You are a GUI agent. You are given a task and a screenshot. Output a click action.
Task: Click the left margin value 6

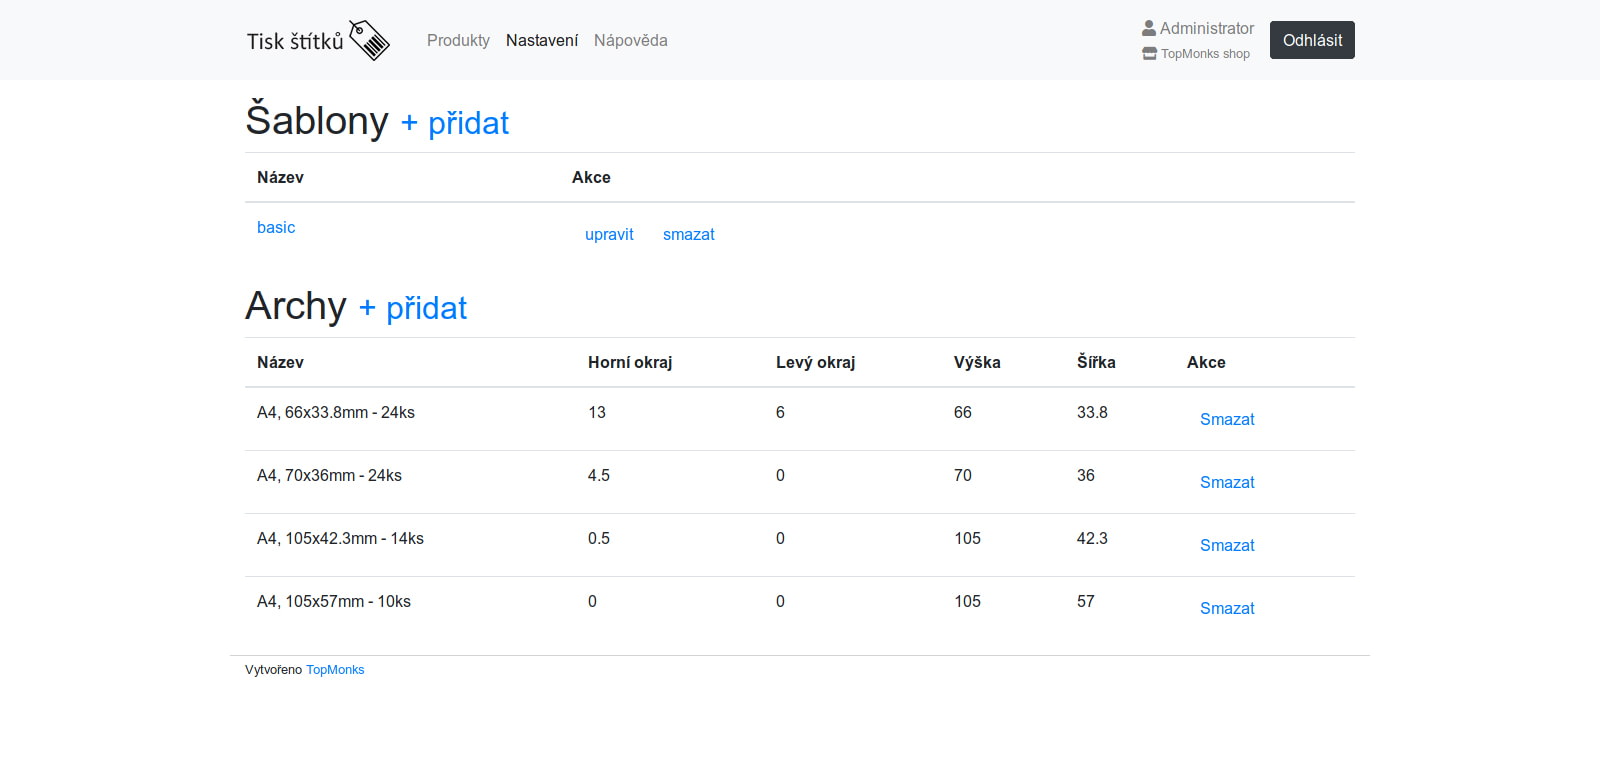(x=780, y=412)
